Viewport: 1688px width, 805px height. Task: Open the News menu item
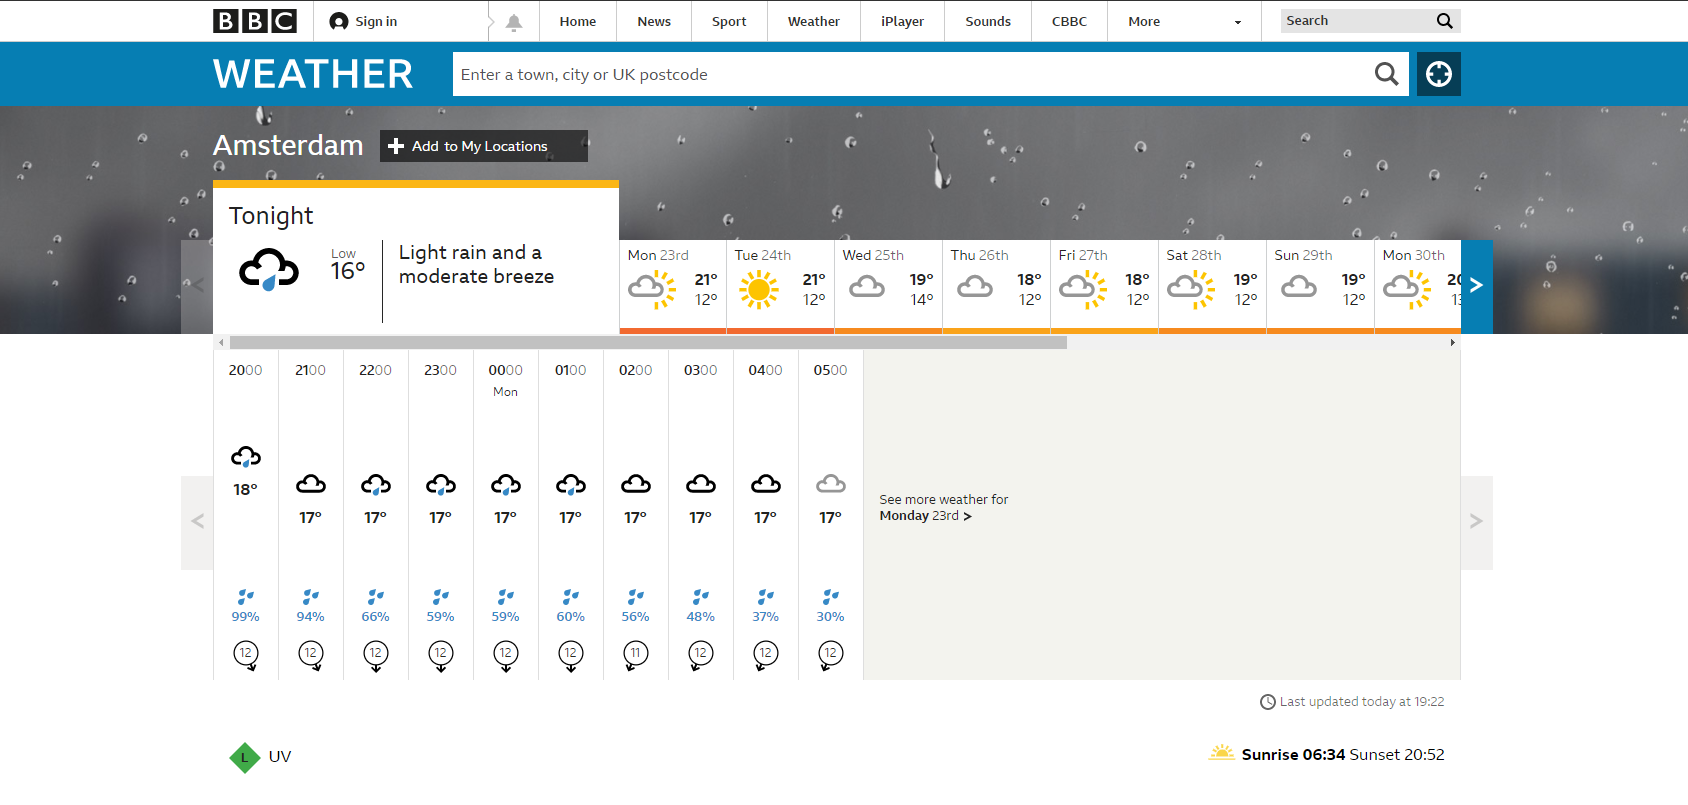[654, 21]
